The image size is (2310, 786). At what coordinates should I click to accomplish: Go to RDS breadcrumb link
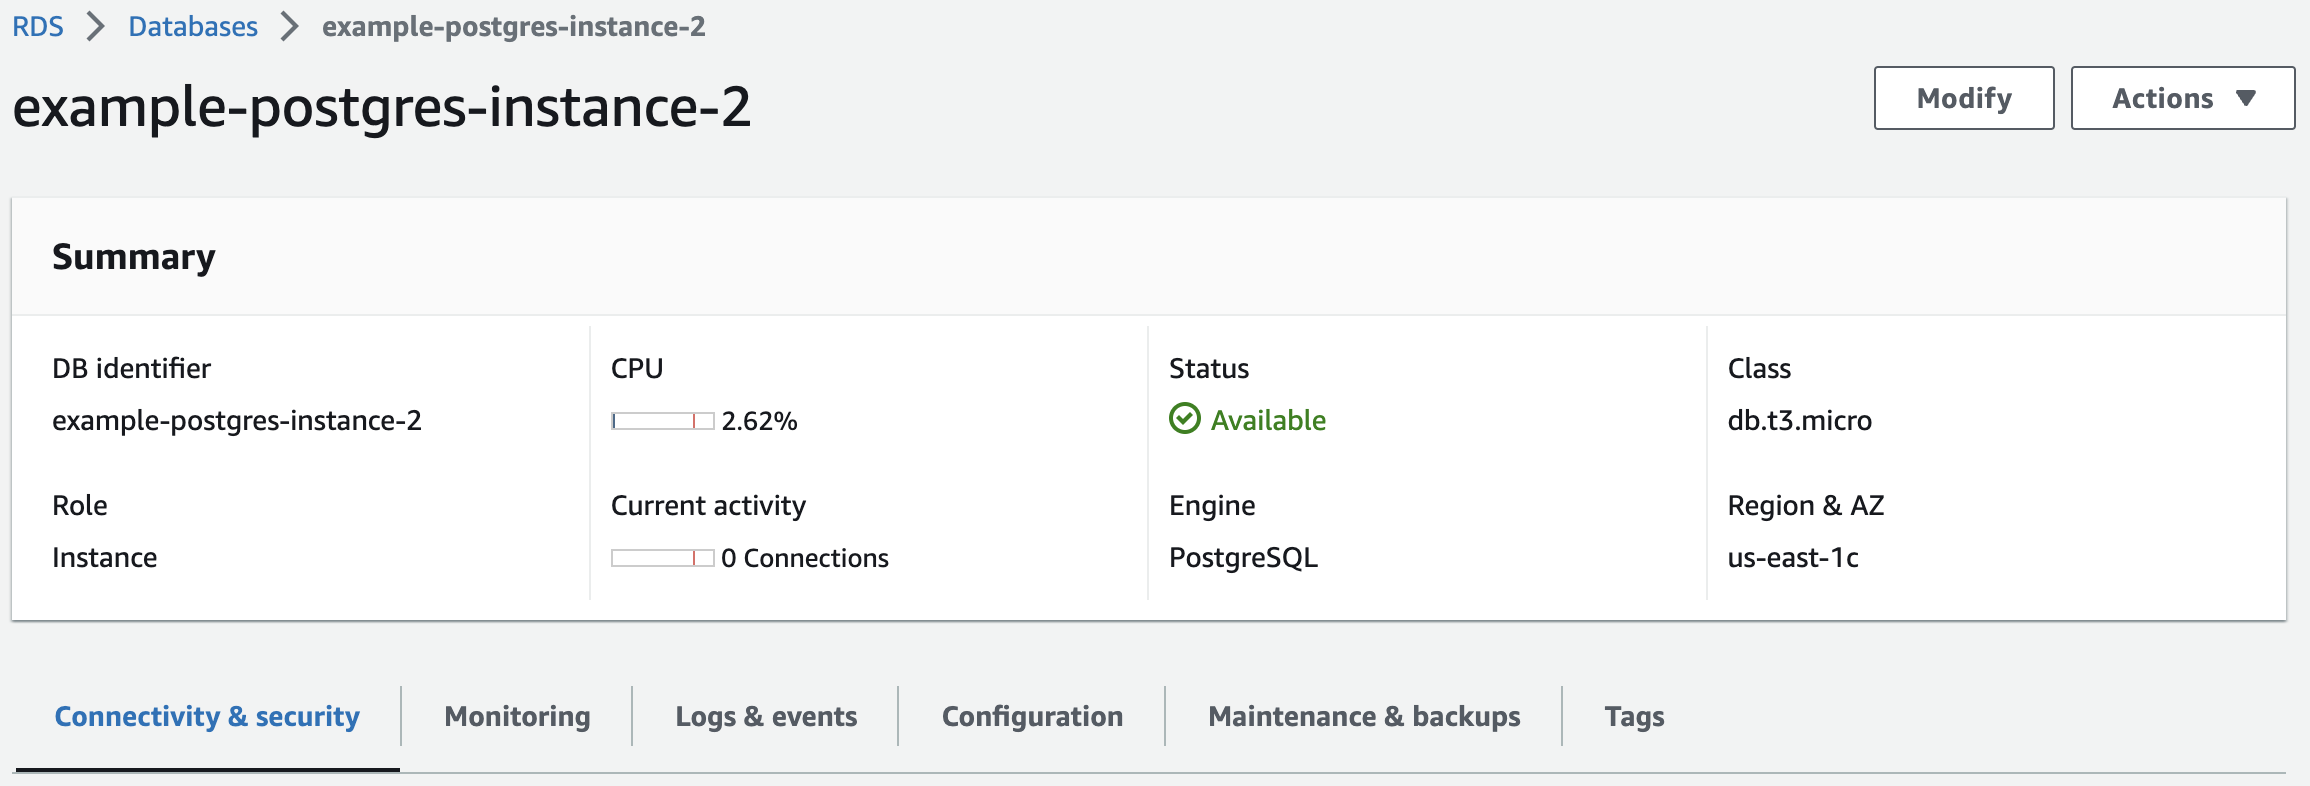(x=38, y=26)
